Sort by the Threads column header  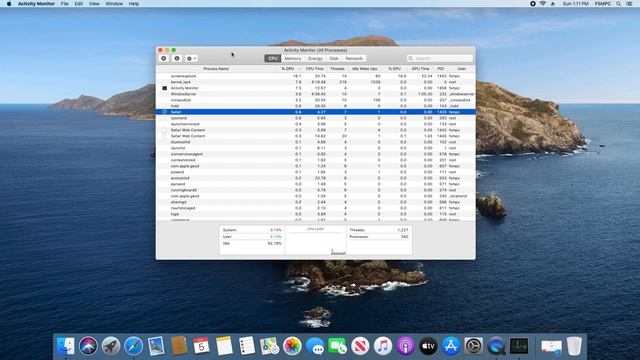(x=338, y=69)
